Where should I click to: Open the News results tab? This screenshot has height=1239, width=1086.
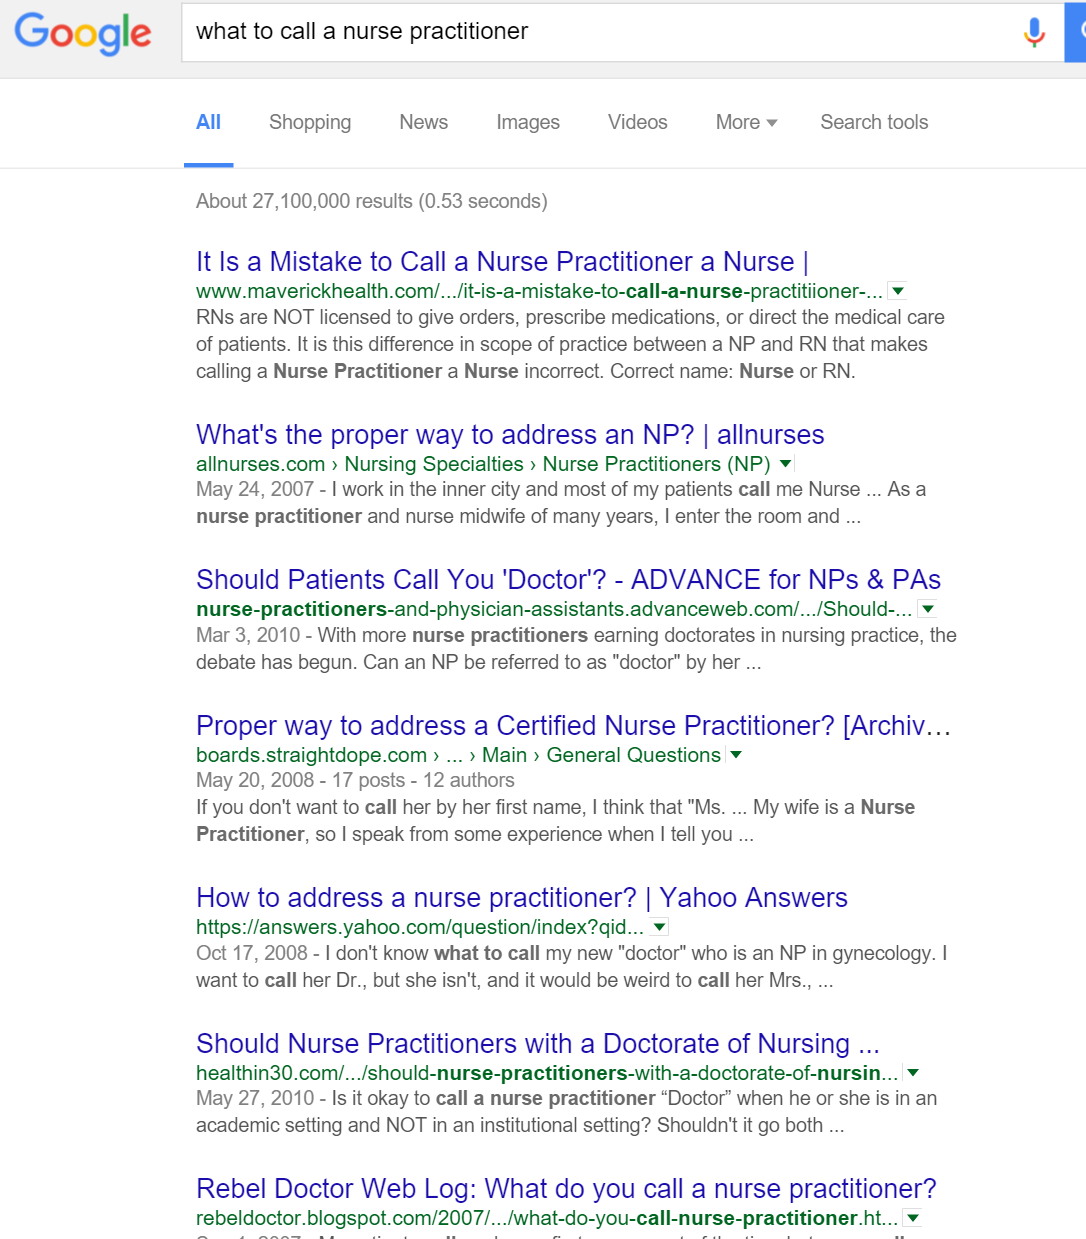[x=423, y=122]
